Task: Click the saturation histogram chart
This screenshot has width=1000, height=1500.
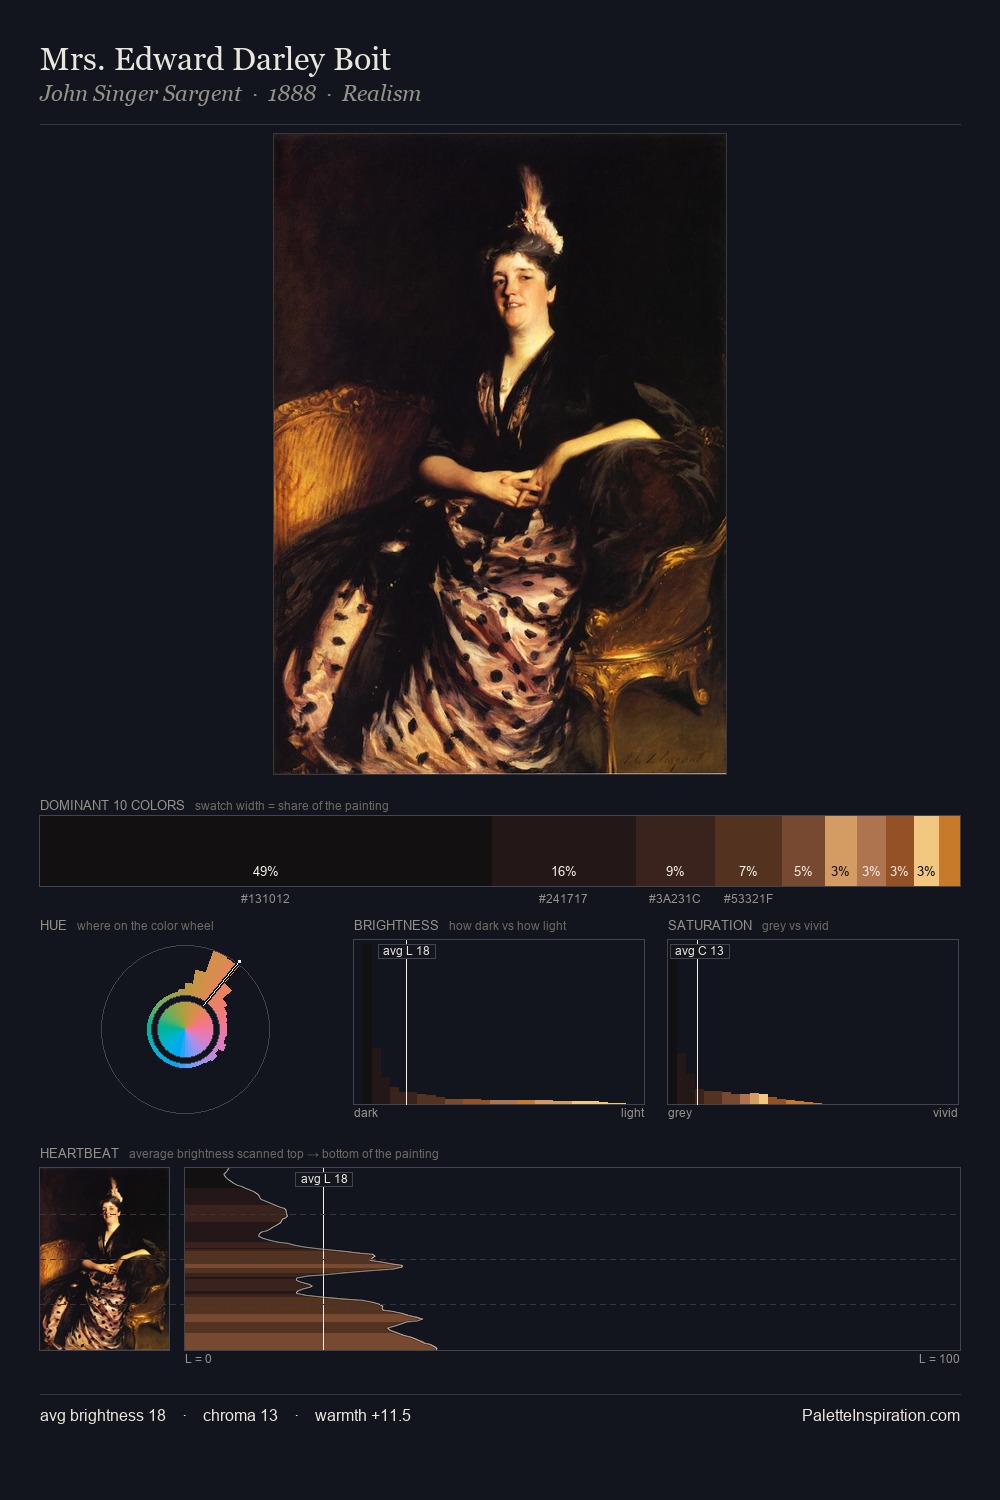Action: pos(813,1022)
